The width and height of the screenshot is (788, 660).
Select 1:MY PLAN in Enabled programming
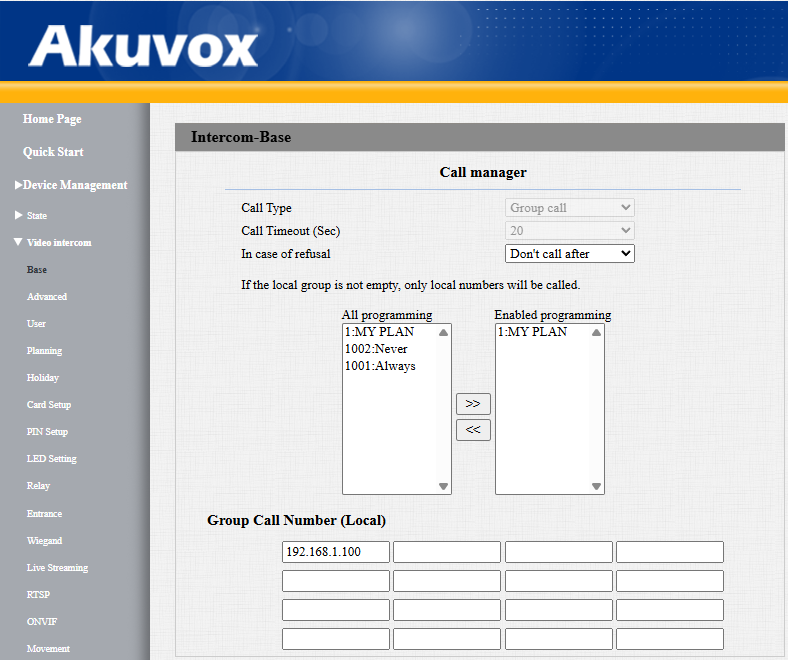(x=532, y=332)
